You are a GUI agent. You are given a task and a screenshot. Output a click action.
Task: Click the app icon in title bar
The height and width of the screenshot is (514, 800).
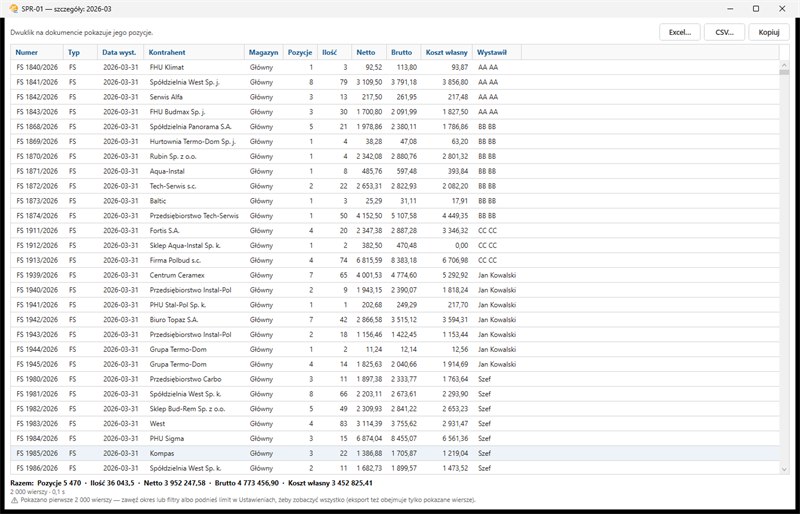point(14,9)
